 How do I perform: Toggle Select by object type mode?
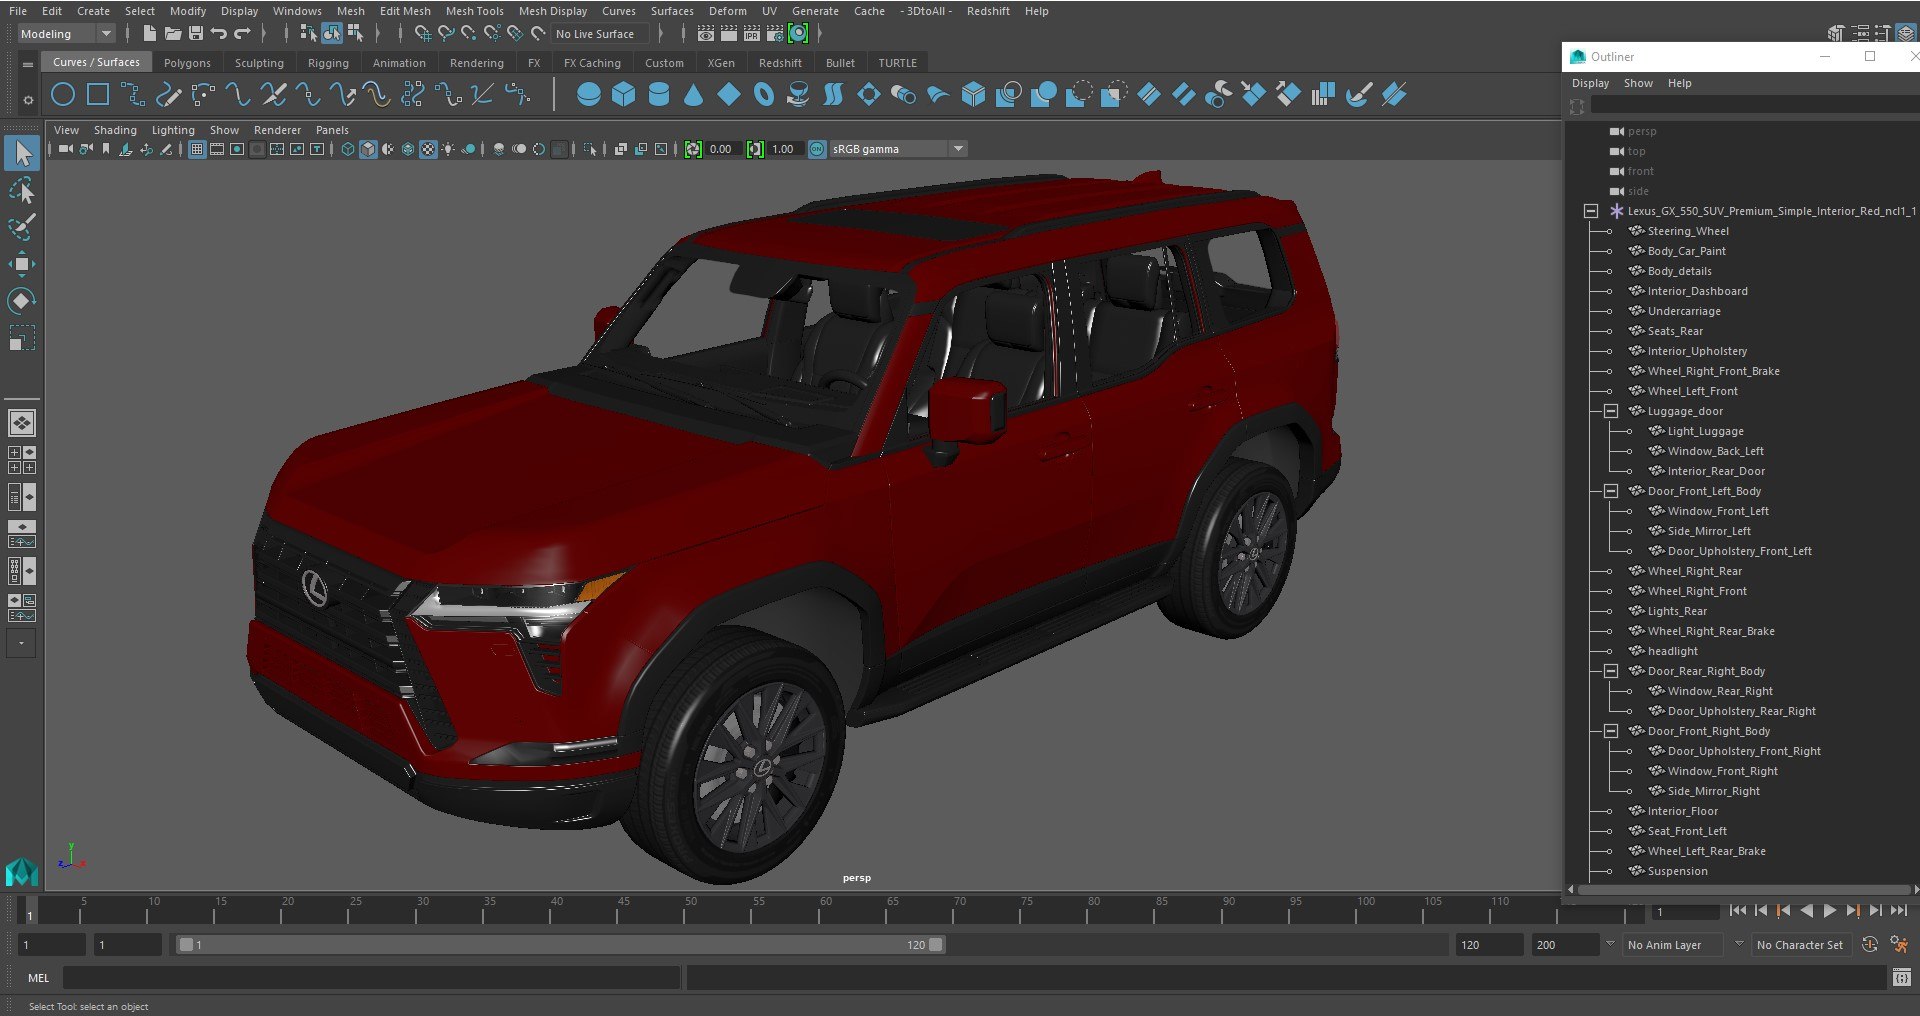(331, 34)
